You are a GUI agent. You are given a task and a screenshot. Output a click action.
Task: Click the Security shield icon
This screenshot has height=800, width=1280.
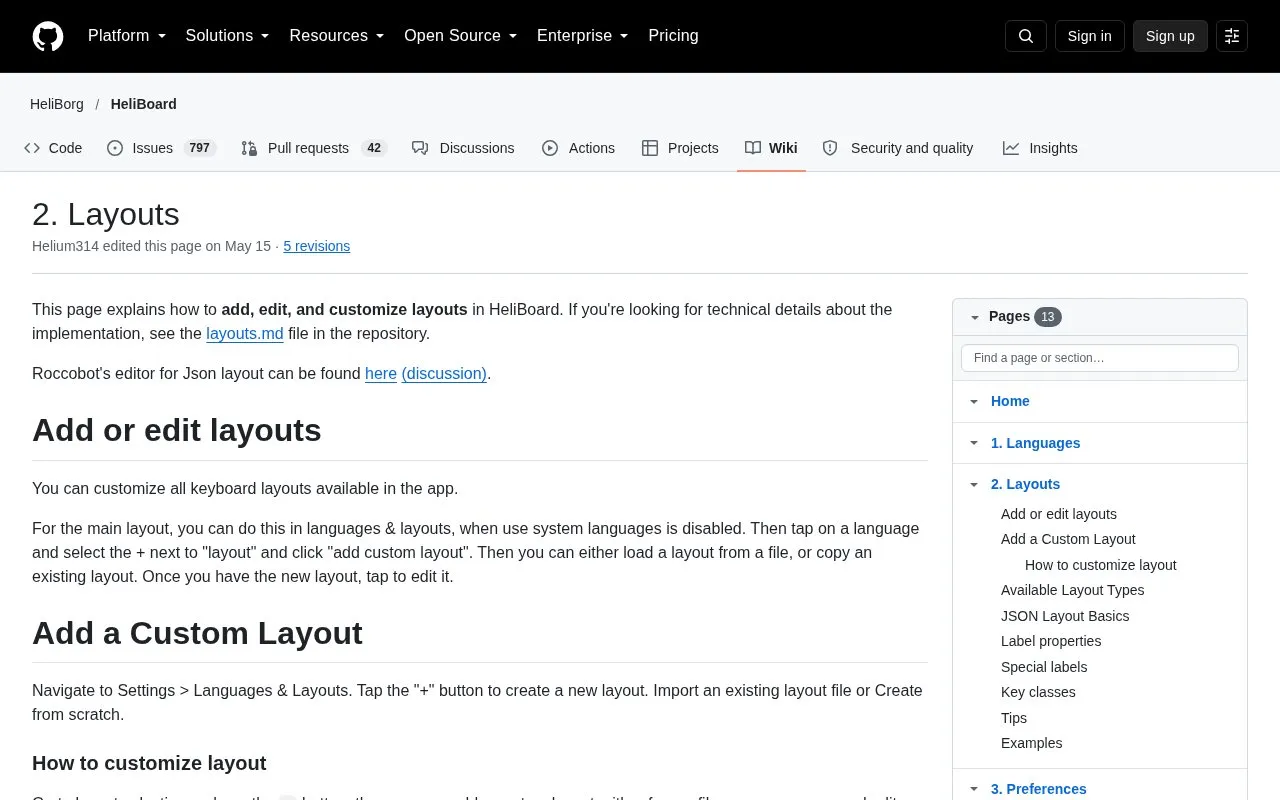pyautogui.click(x=830, y=148)
